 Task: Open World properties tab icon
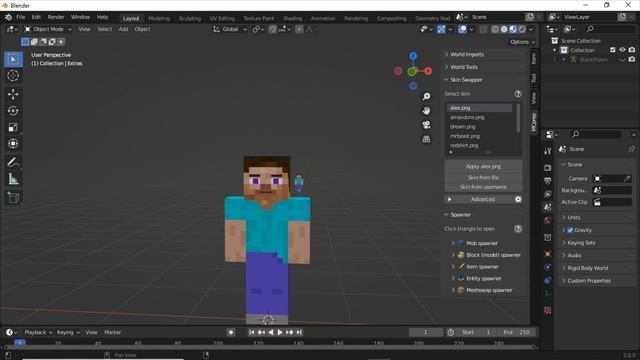coord(548,220)
